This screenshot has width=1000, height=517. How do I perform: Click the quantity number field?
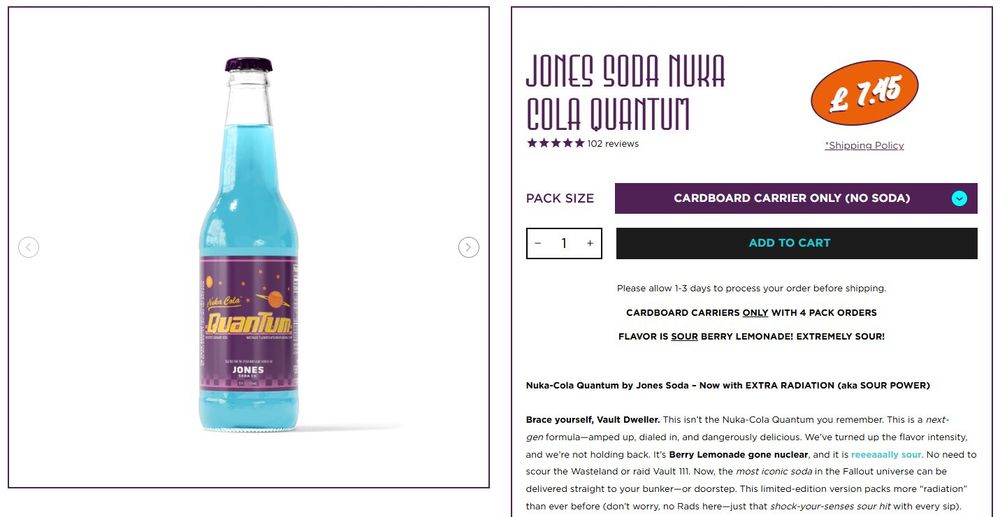pos(564,244)
